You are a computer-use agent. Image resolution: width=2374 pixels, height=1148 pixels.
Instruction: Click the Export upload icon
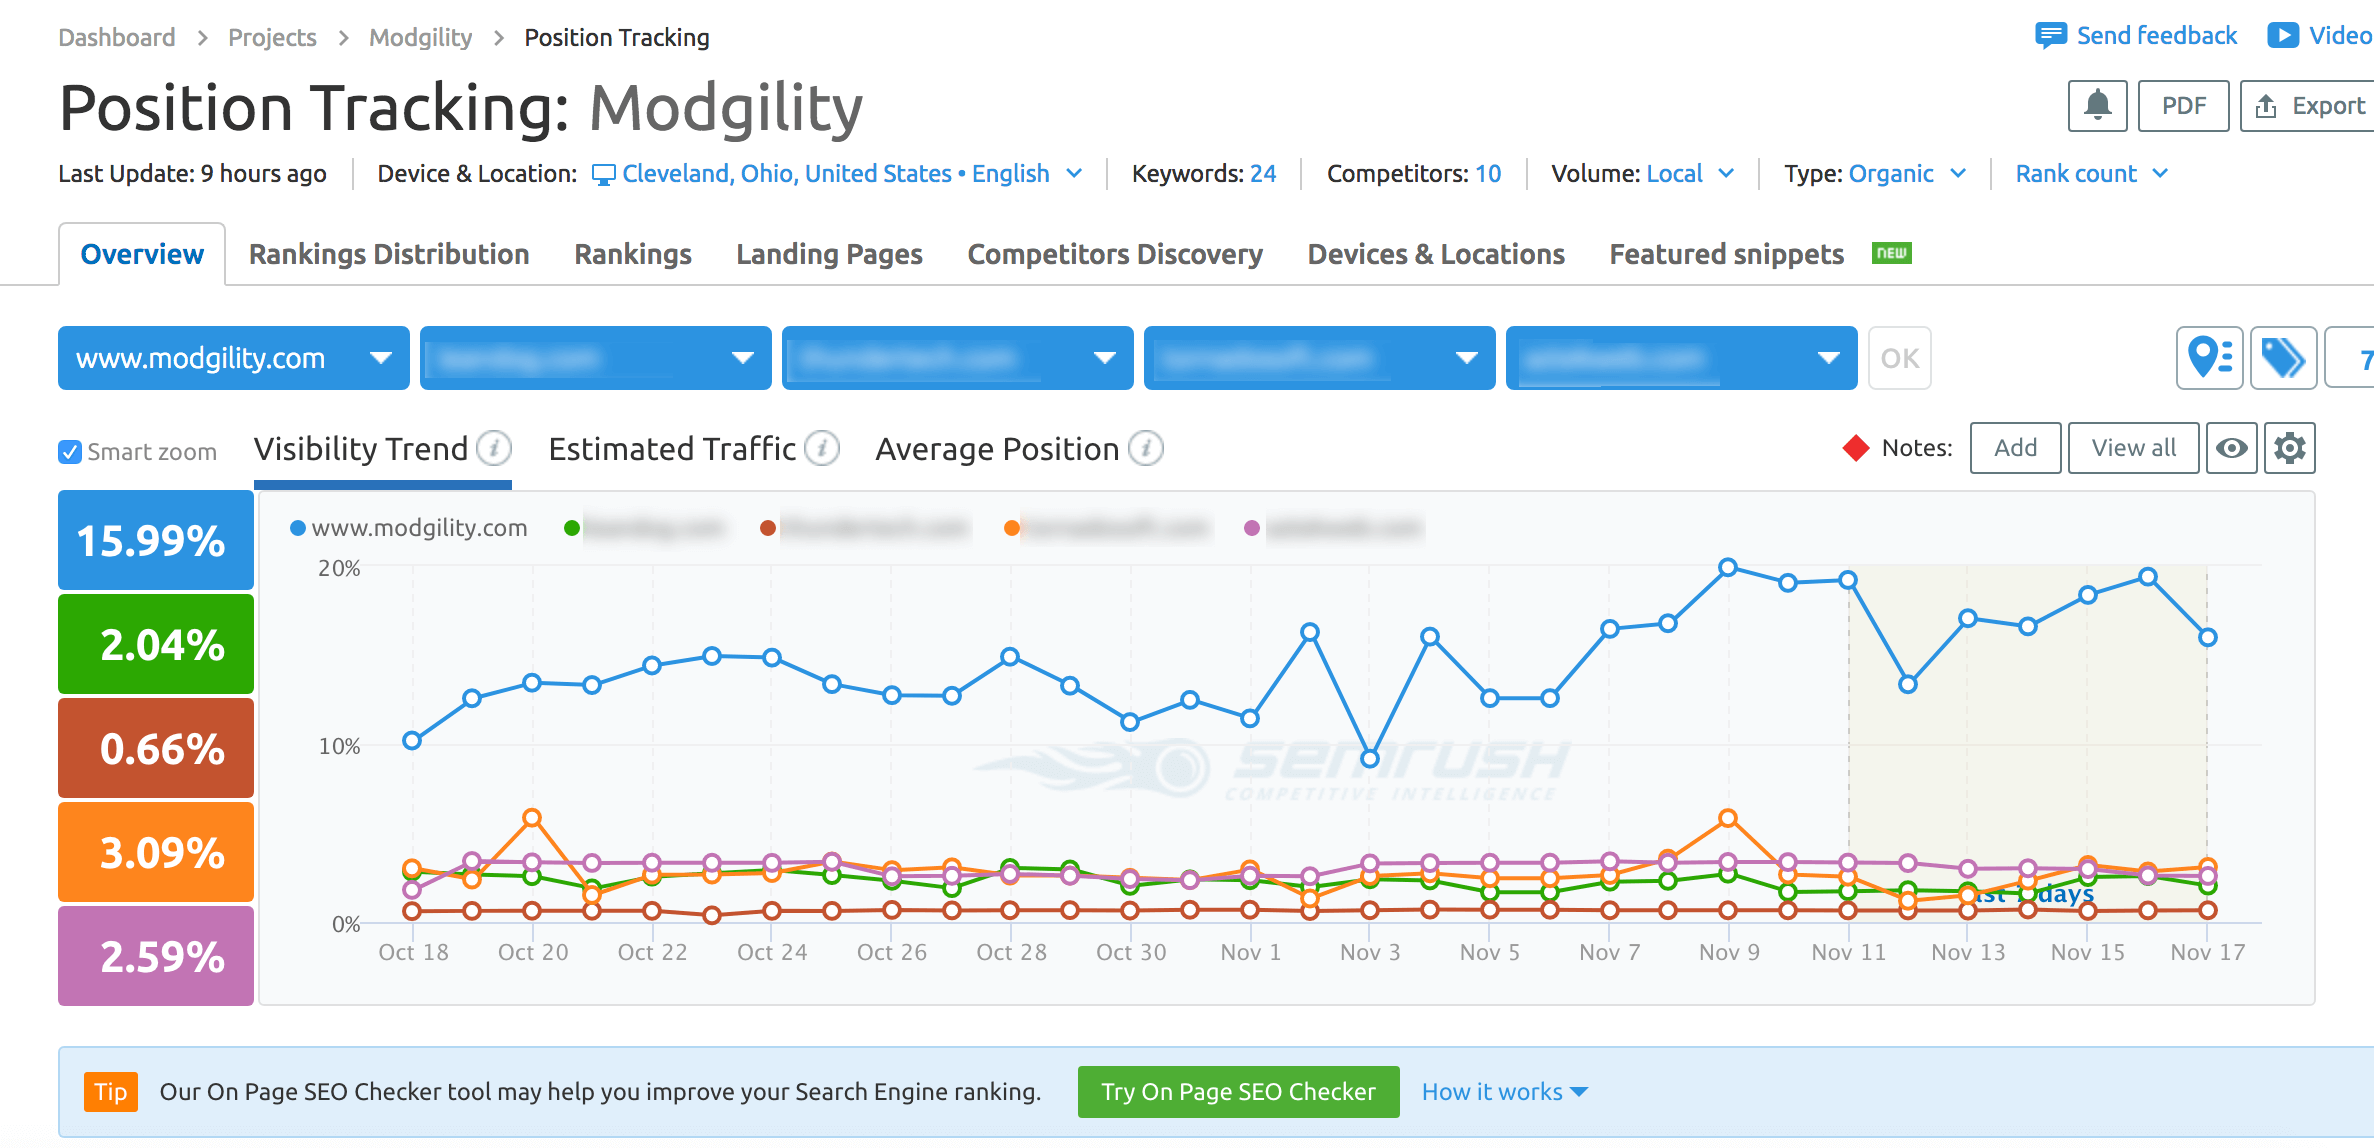click(x=2266, y=106)
